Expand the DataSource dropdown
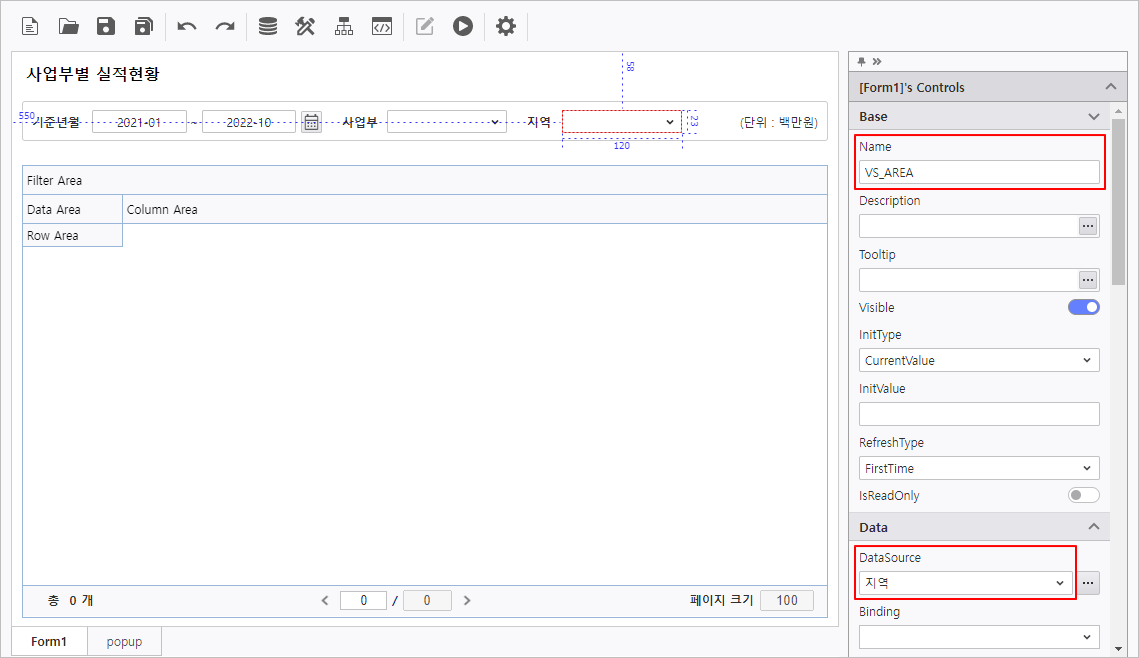The width and height of the screenshot is (1139, 658). pos(964,583)
